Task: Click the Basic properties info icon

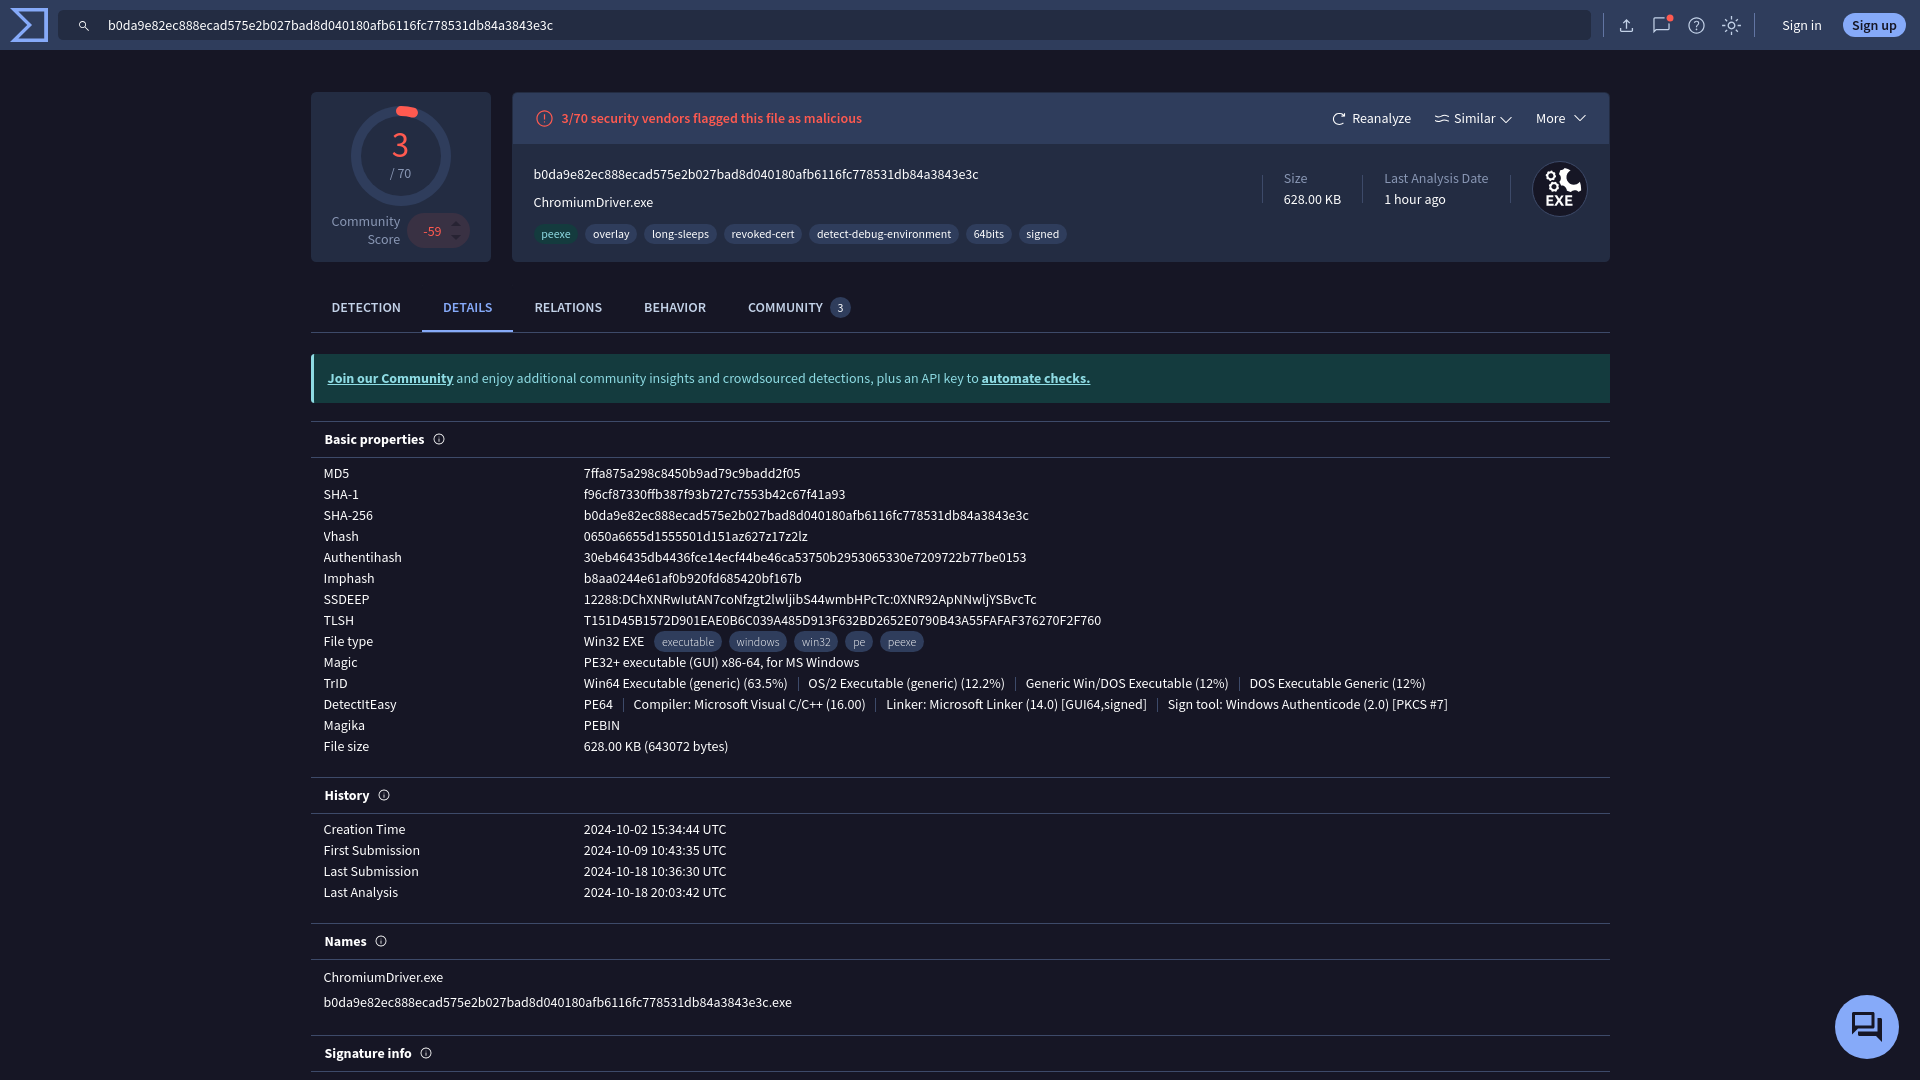Action: point(439,440)
